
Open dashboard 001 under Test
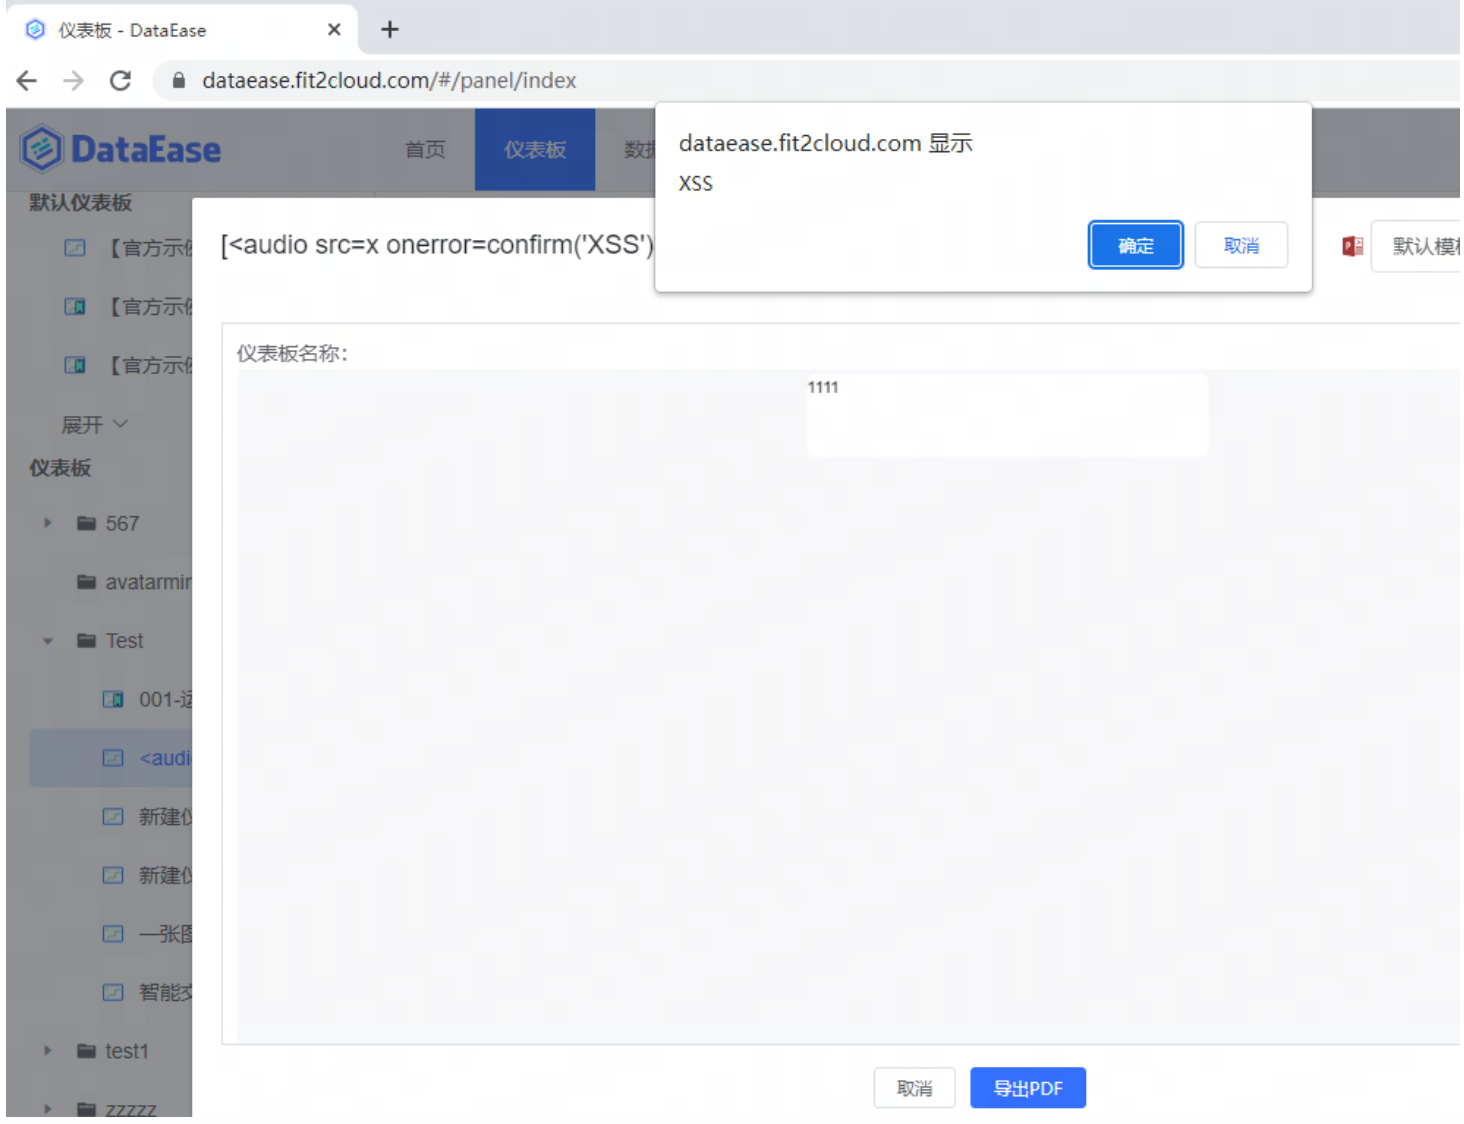[165, 700]
